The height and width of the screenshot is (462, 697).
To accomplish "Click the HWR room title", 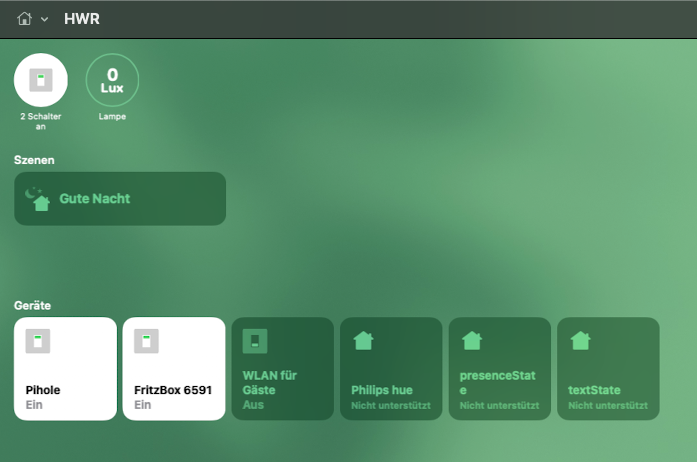I will point(82,19).
